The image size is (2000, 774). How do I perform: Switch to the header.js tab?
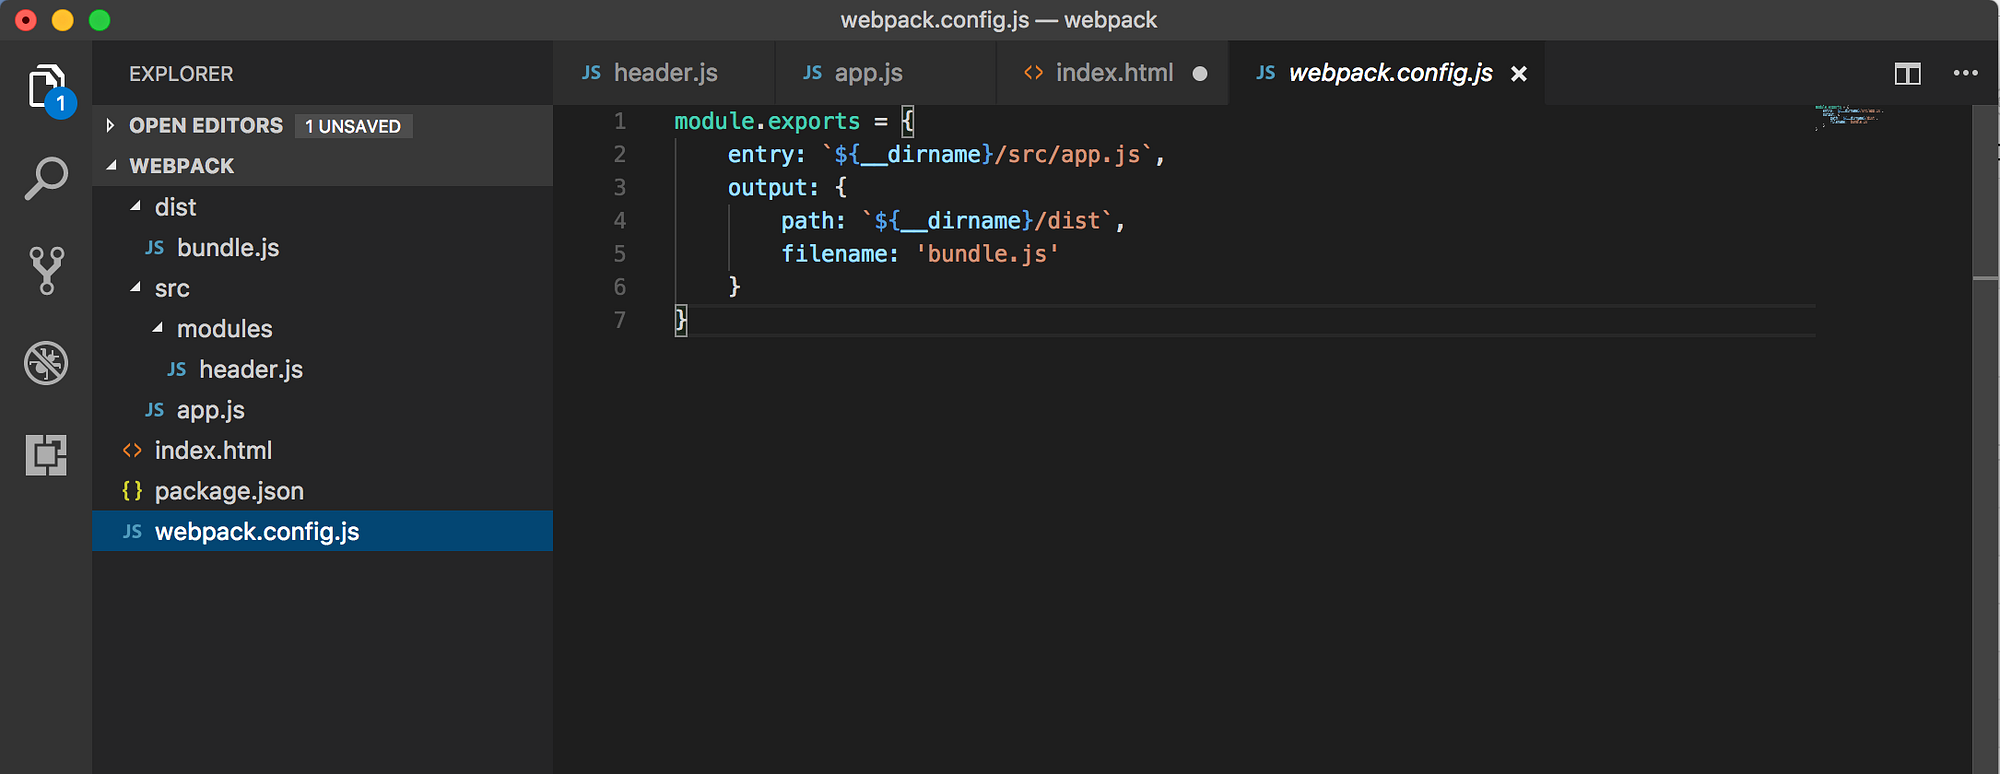664,73
